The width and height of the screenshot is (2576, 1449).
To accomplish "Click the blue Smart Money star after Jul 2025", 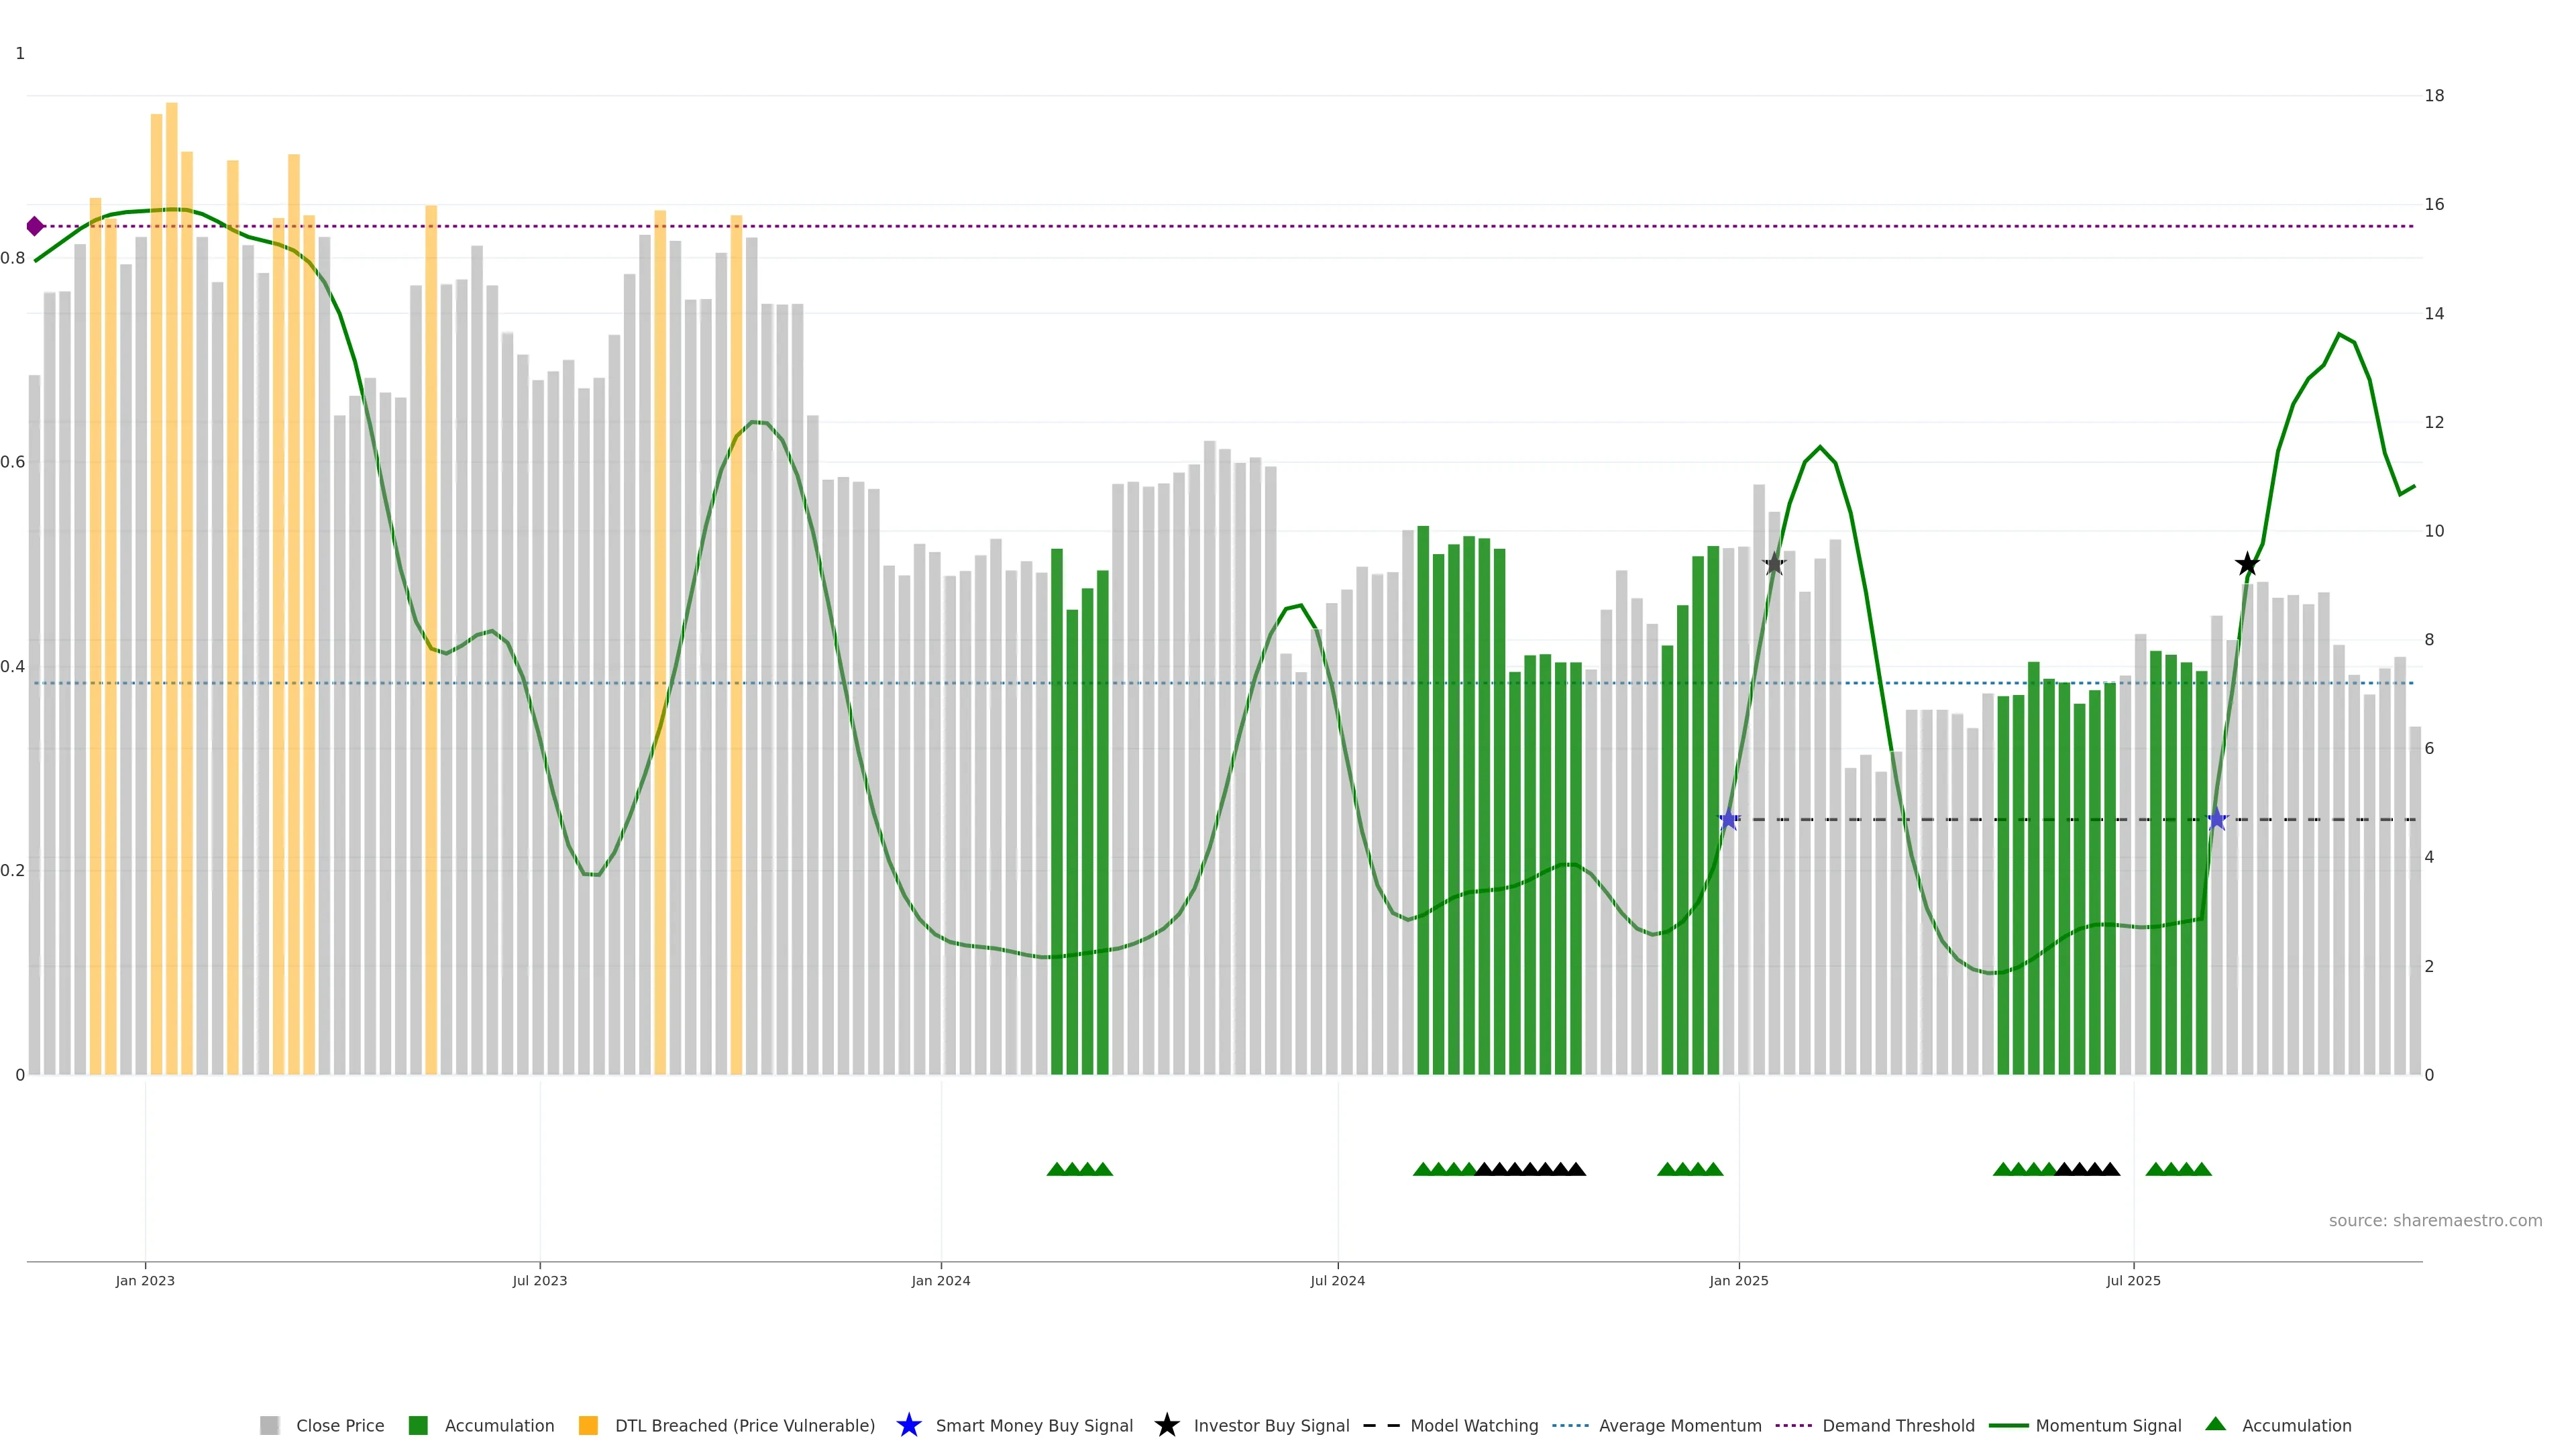I will pyautogui.click(x=2217, y=819).
